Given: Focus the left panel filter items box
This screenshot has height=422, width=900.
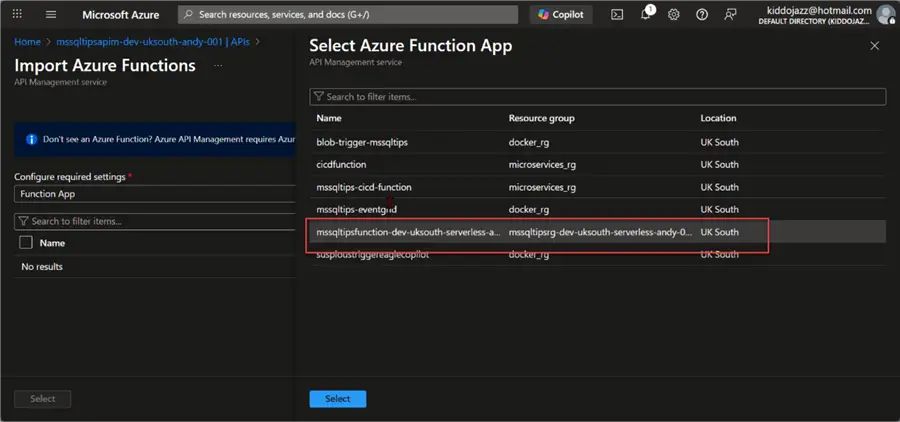Looking at the screenshot, I should (x=155, y=221).
